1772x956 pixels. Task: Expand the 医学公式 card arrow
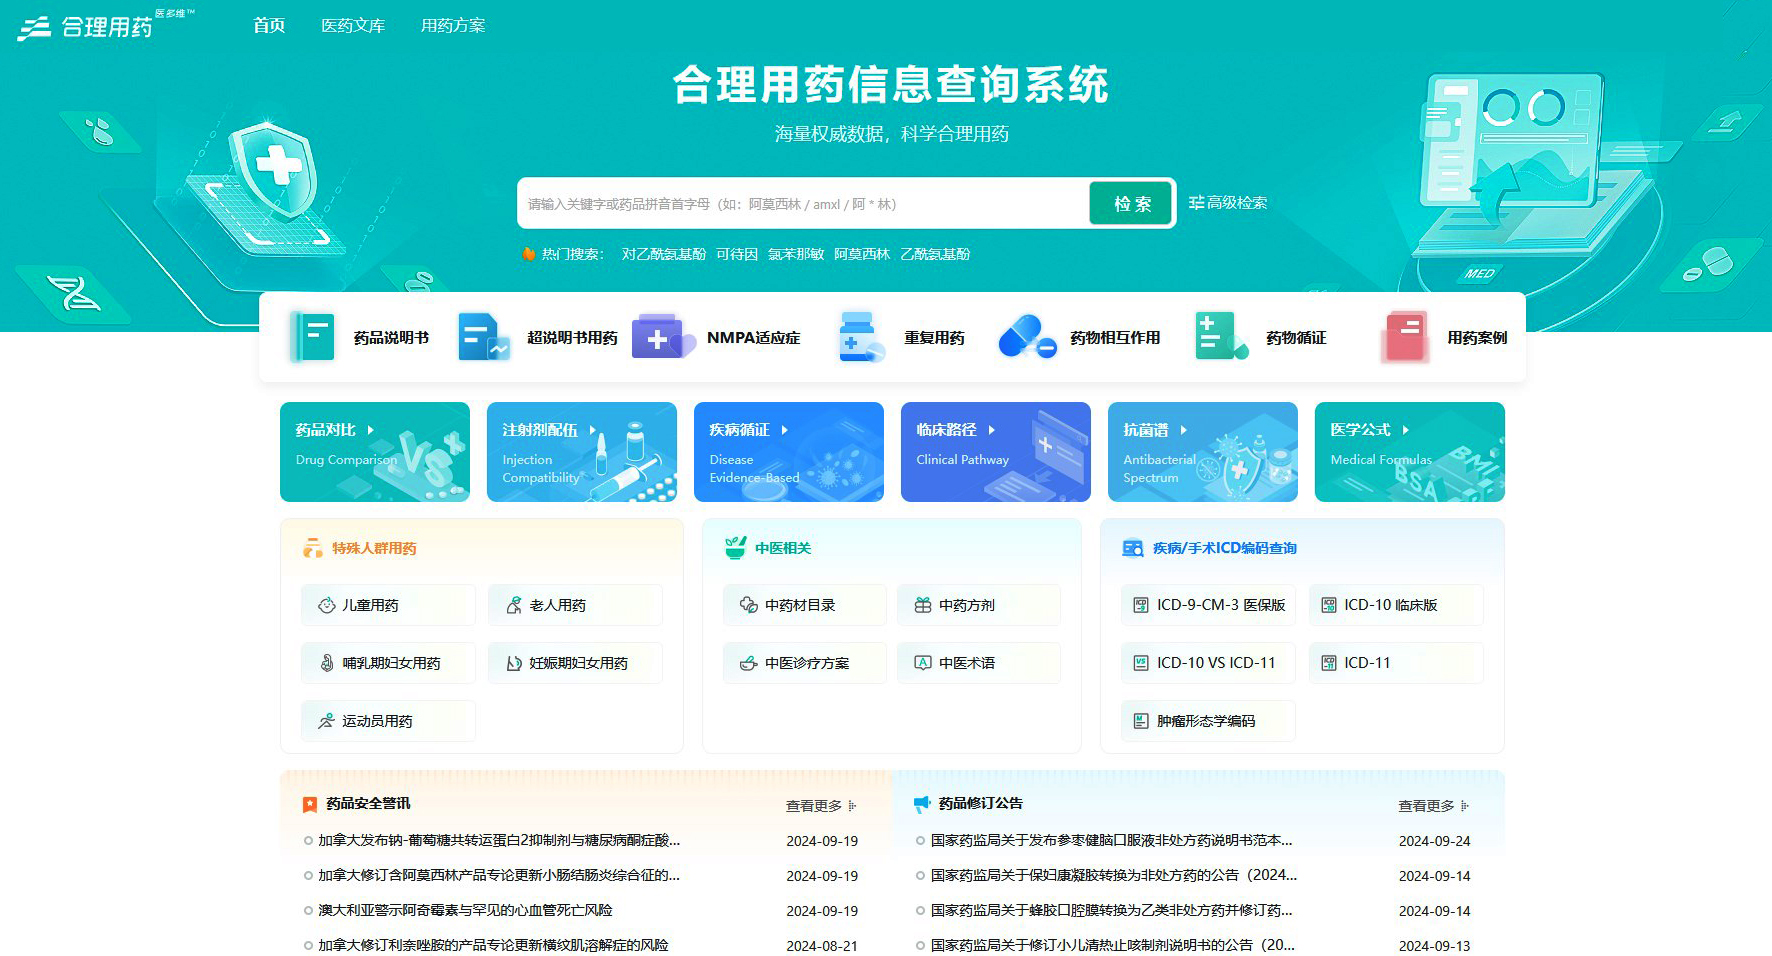coord(1405,430)
